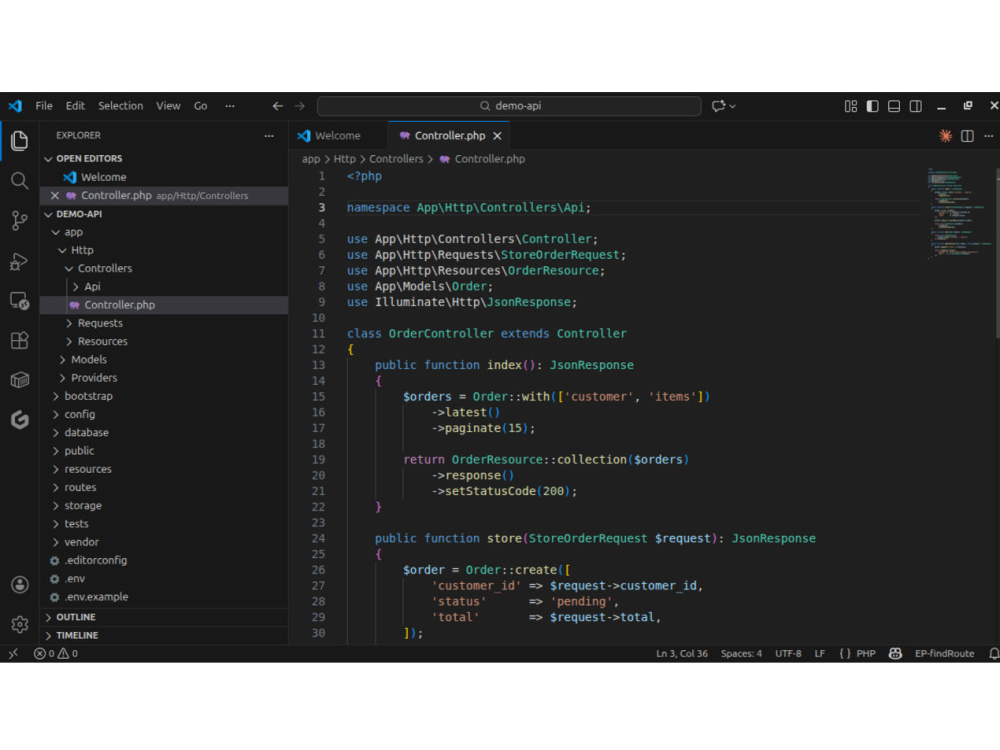Change indentation via Spaces: 4
Screen dimensions: 1000x750
pyautogui.click(x=741, y=654)
